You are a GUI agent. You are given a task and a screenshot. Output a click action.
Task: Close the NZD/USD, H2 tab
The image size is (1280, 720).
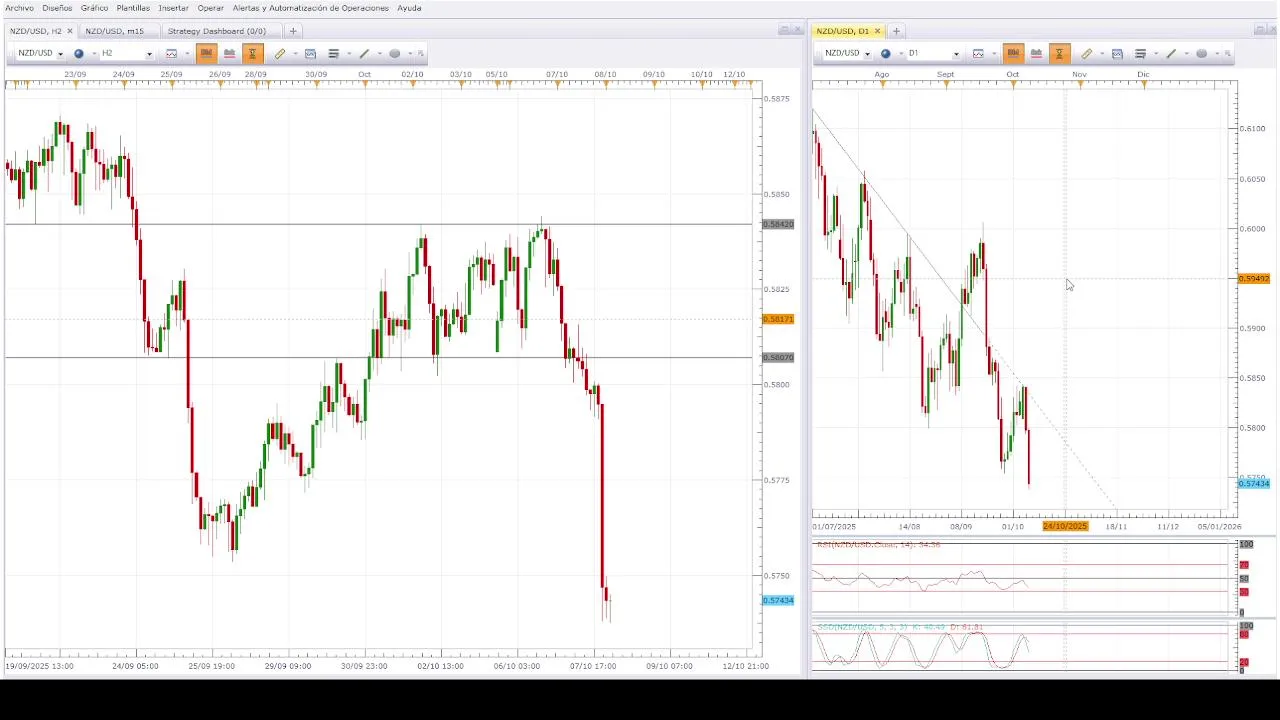click(69, 31)
